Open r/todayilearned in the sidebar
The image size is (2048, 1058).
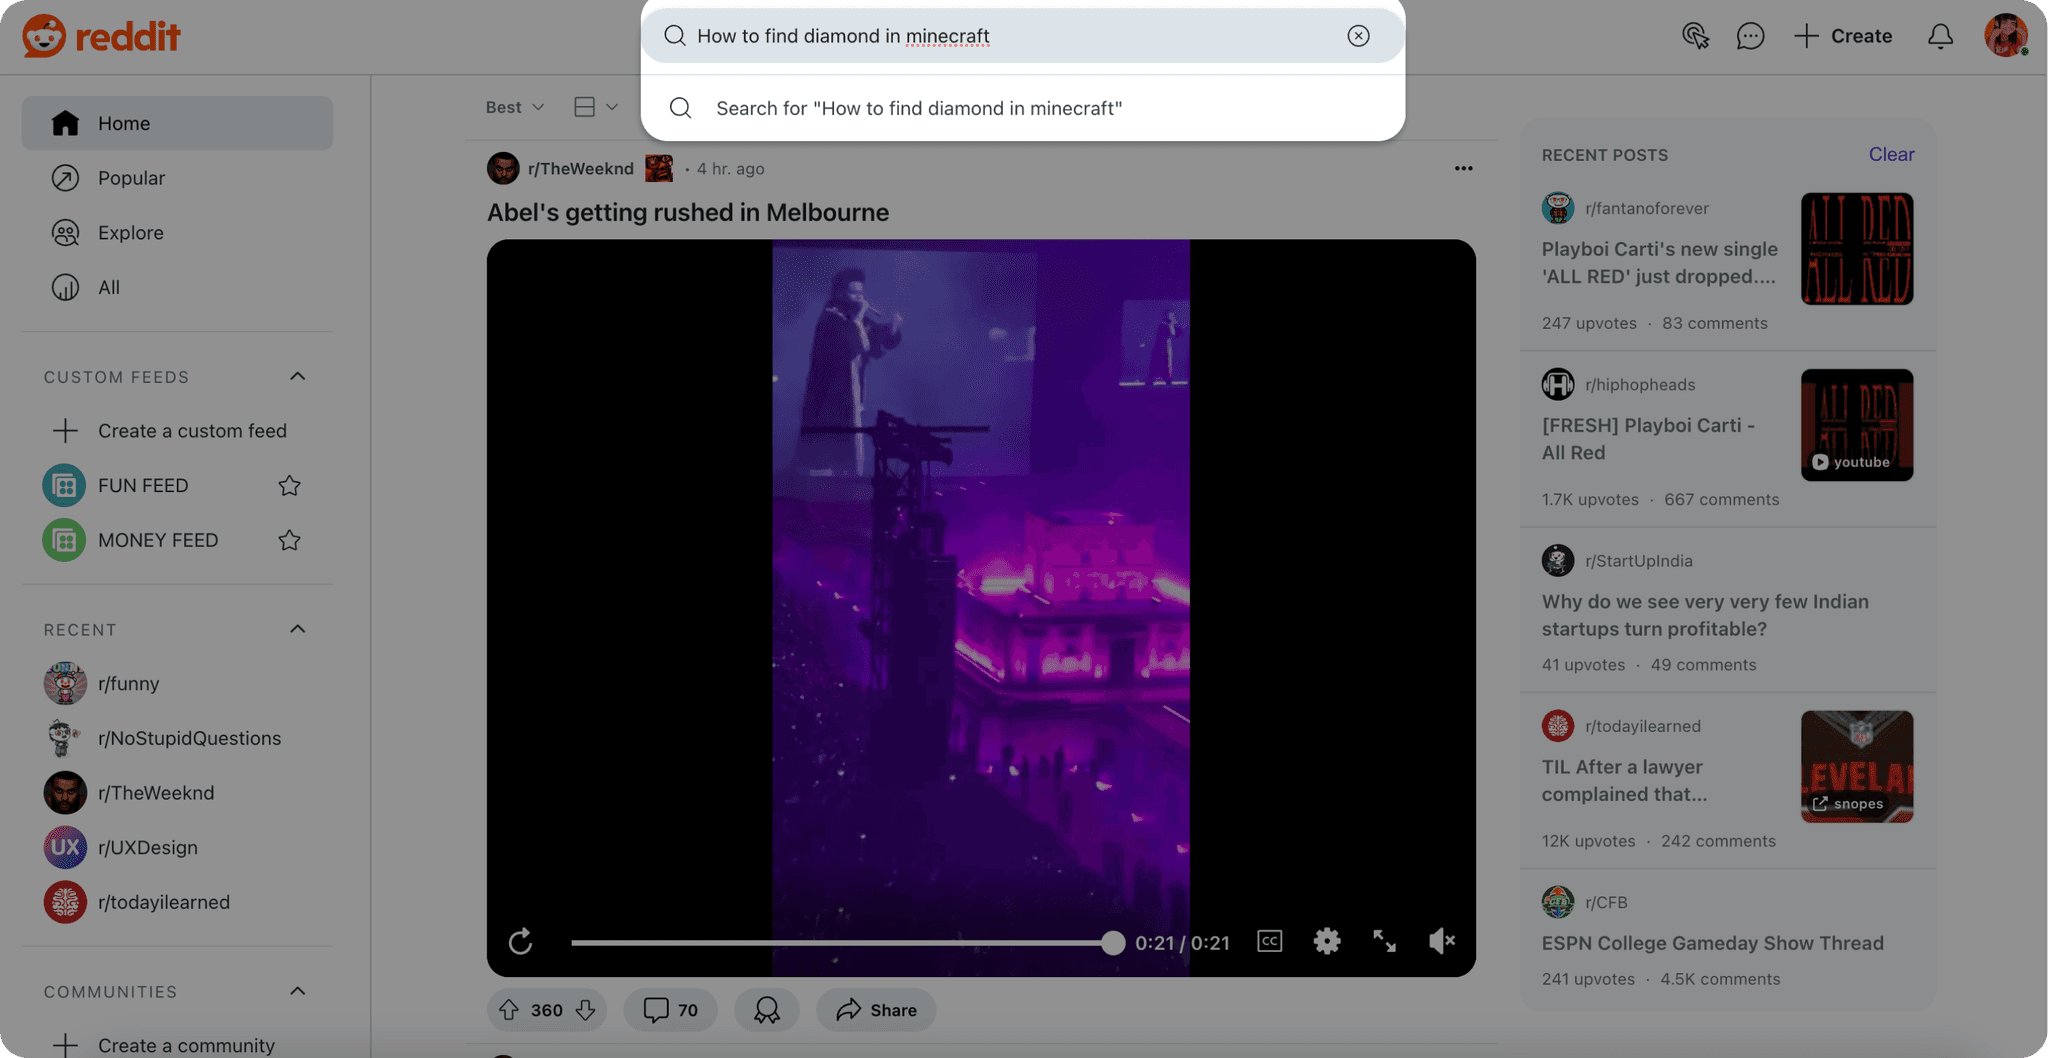pos(177,902)
